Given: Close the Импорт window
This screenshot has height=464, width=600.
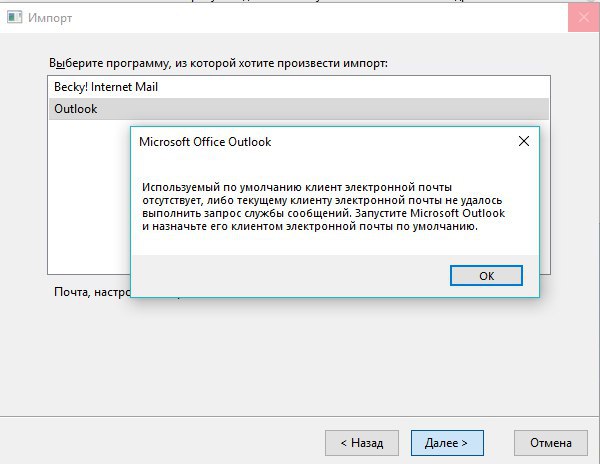Looking at the screenshot, I should pos(584,17).
